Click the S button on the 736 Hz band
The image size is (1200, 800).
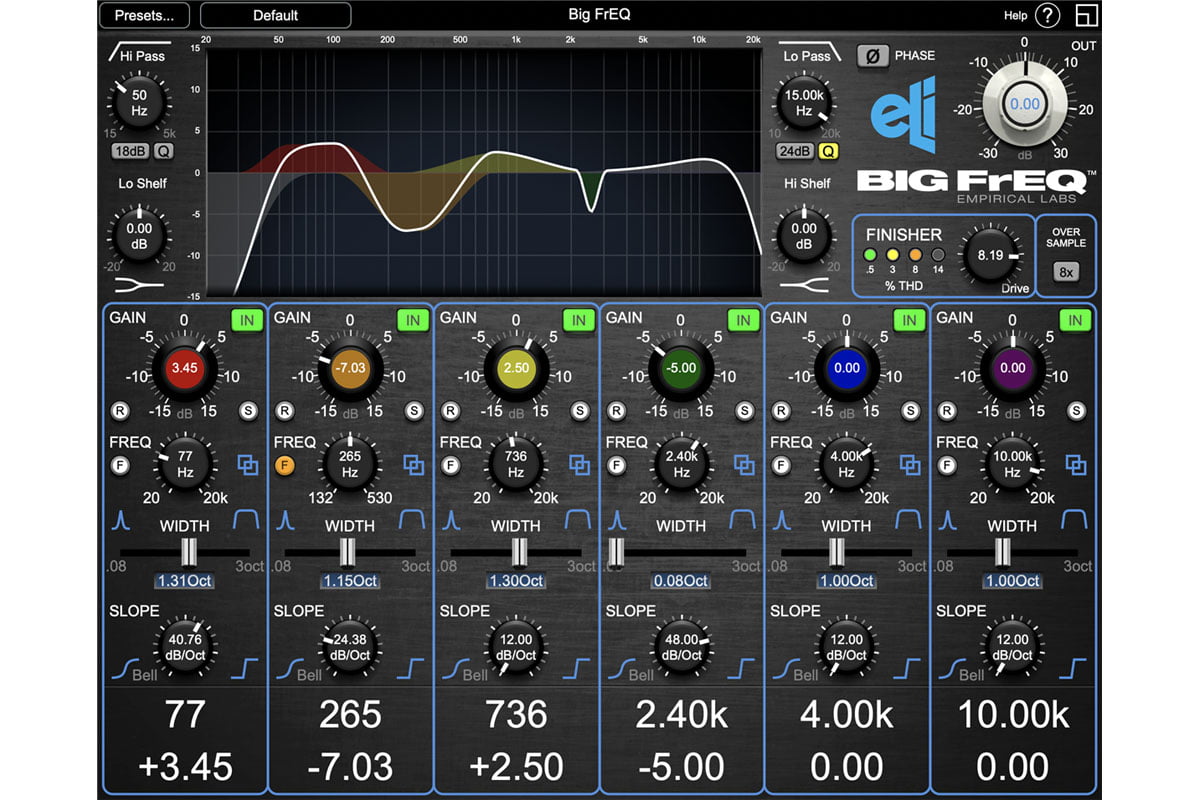pos(579,410)
